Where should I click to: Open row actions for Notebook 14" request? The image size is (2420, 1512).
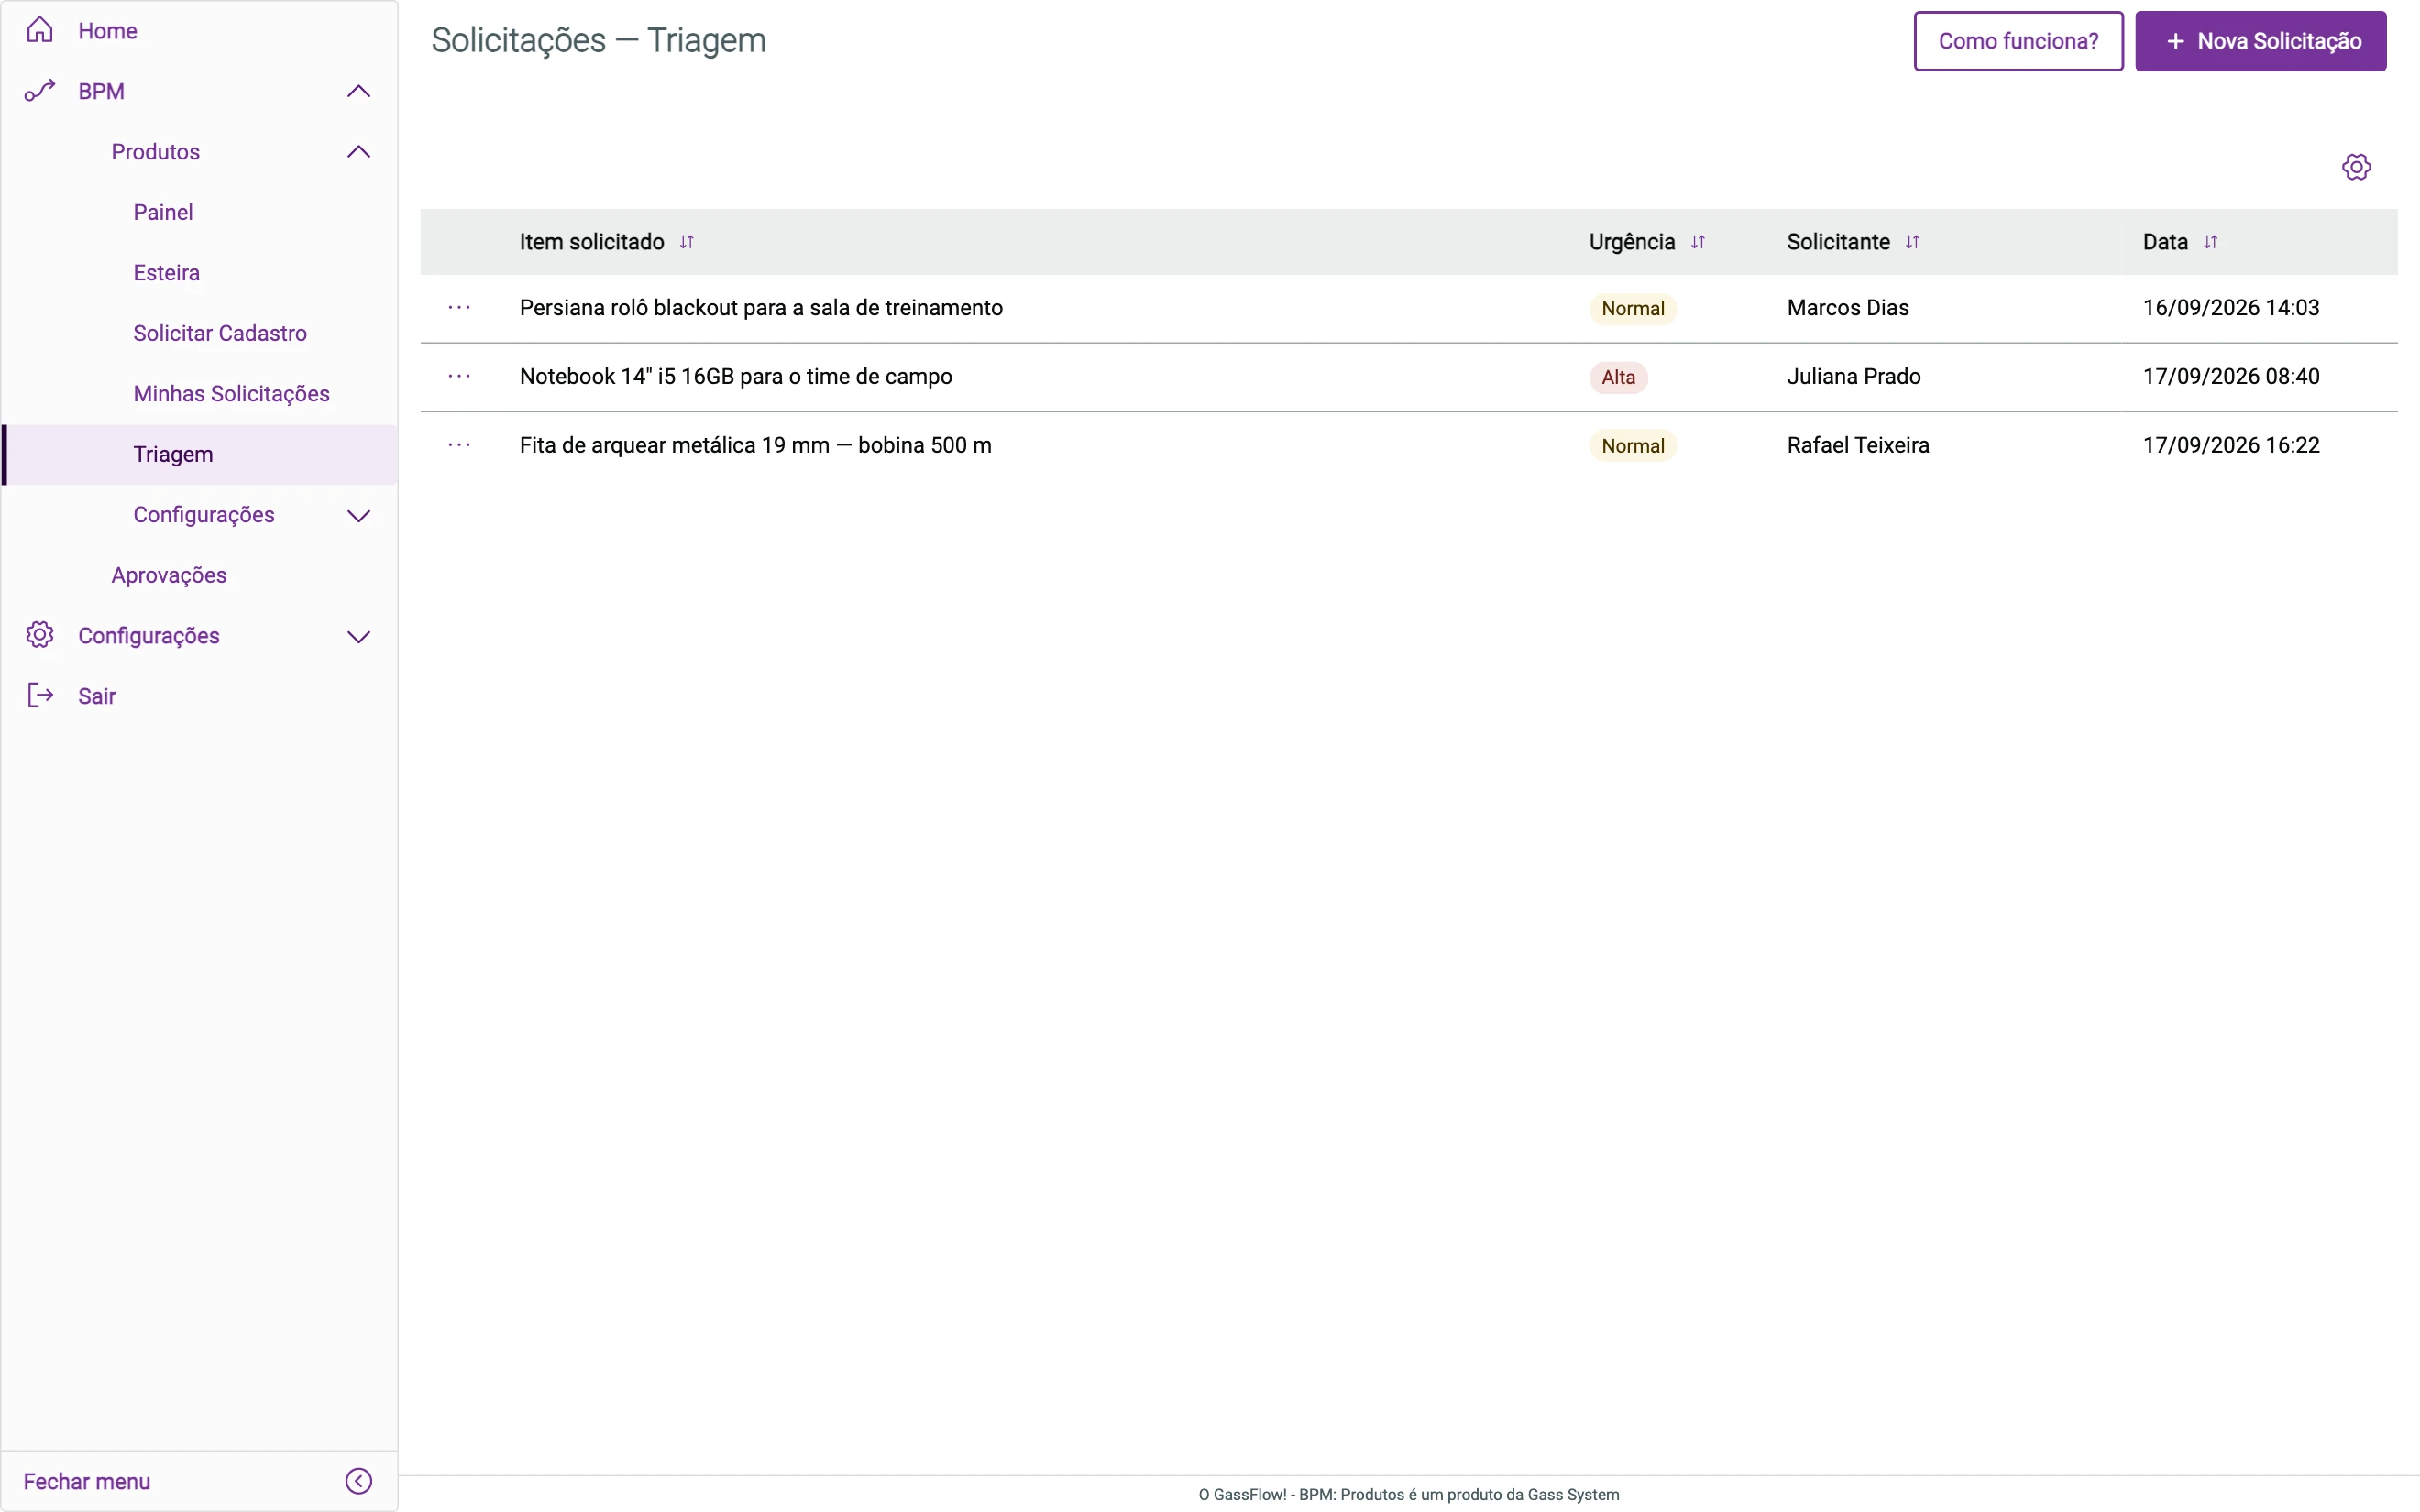point(459,377)
